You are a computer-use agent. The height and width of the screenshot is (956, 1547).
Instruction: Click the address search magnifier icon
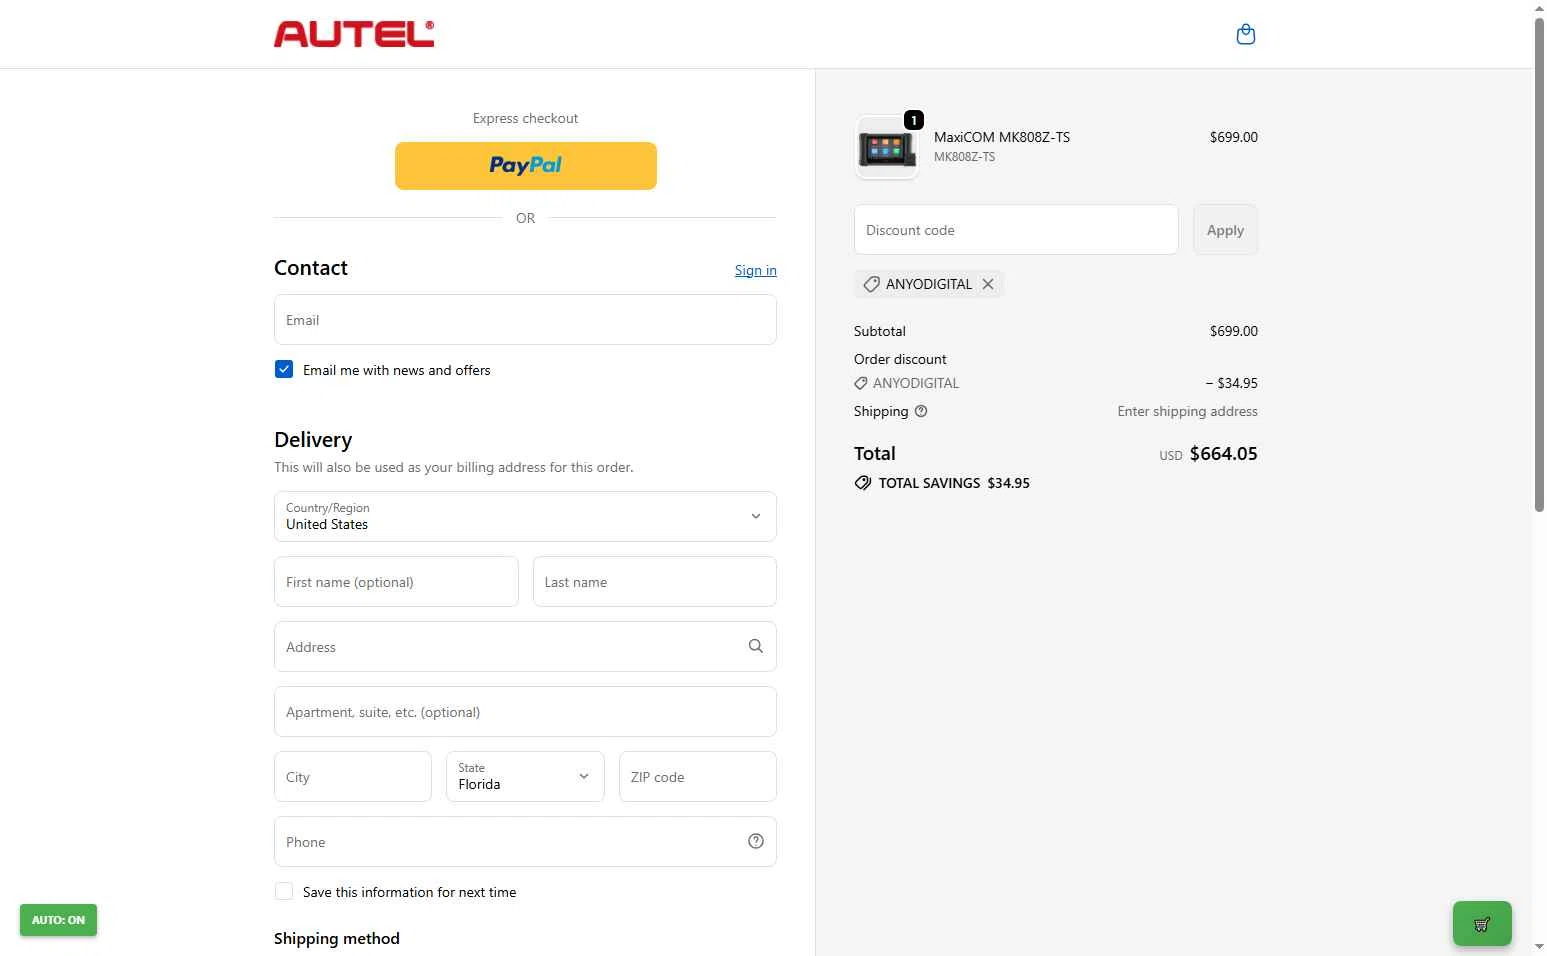pyautogui.click(x=756, y=646)
